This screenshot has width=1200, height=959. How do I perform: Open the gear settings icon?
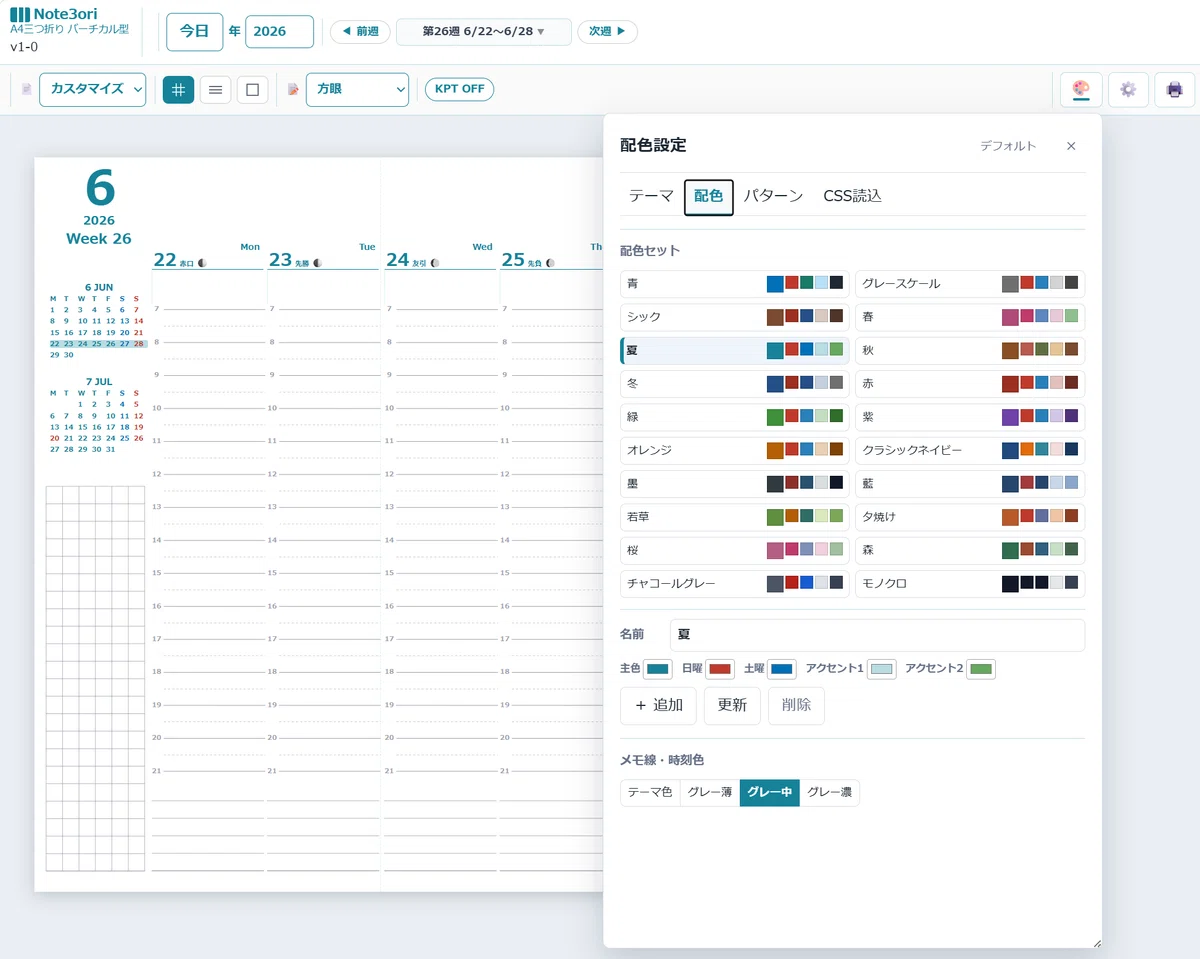(x=1128, y=89)
